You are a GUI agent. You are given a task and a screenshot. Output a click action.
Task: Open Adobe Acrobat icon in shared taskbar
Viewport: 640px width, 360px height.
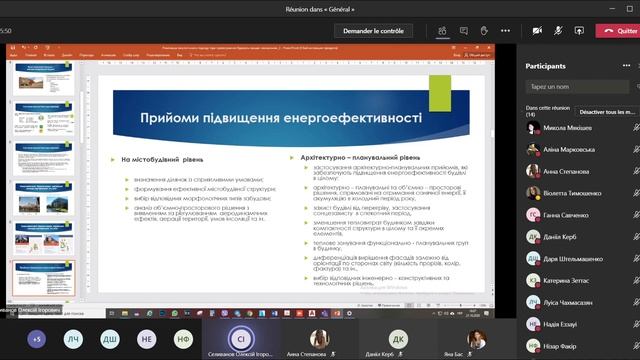click(312, 313)
